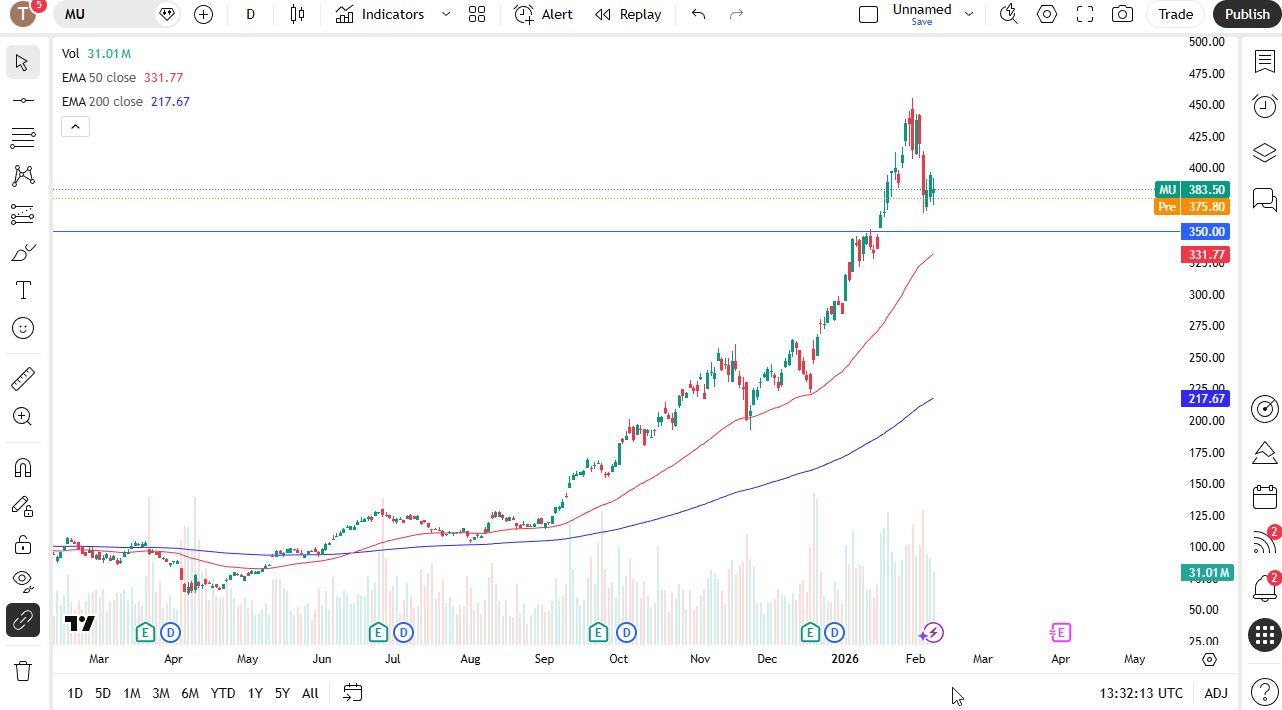Open the economic calendar icon
The image size is (1282, 710).
coord(1265,496)
